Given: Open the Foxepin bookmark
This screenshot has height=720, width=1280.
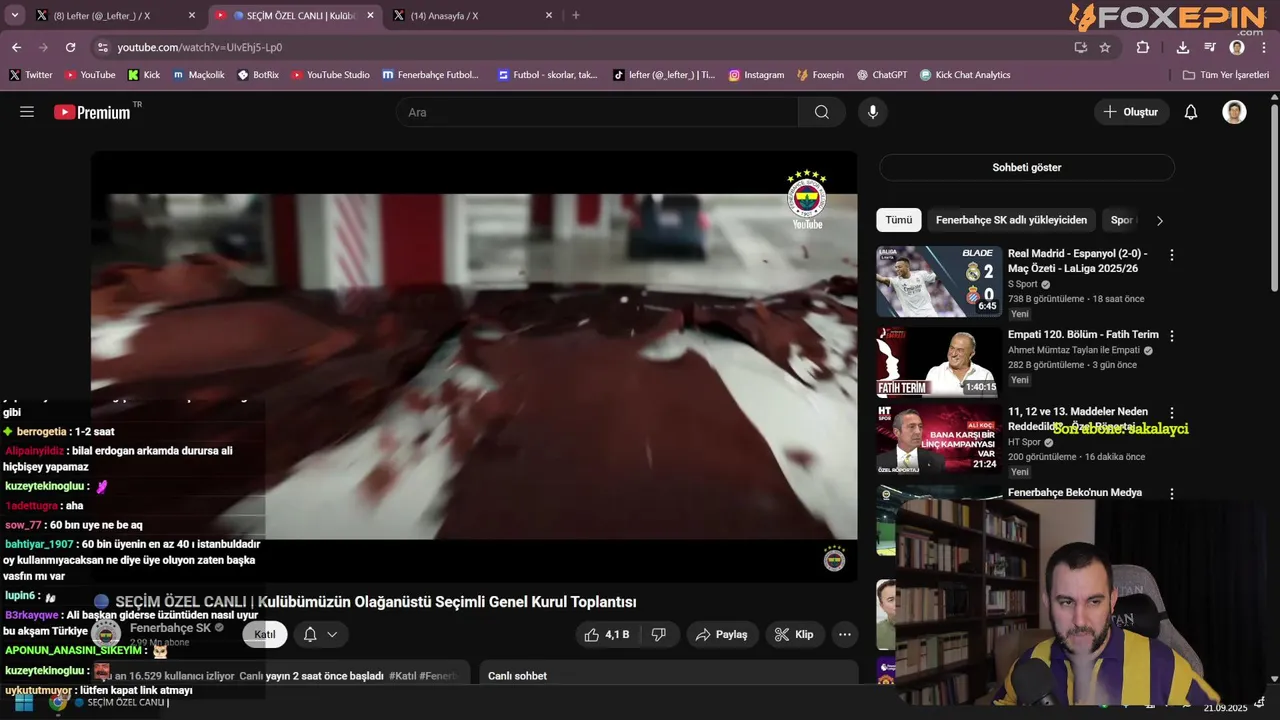Looking at the screenshot, I should coord(820,75).
